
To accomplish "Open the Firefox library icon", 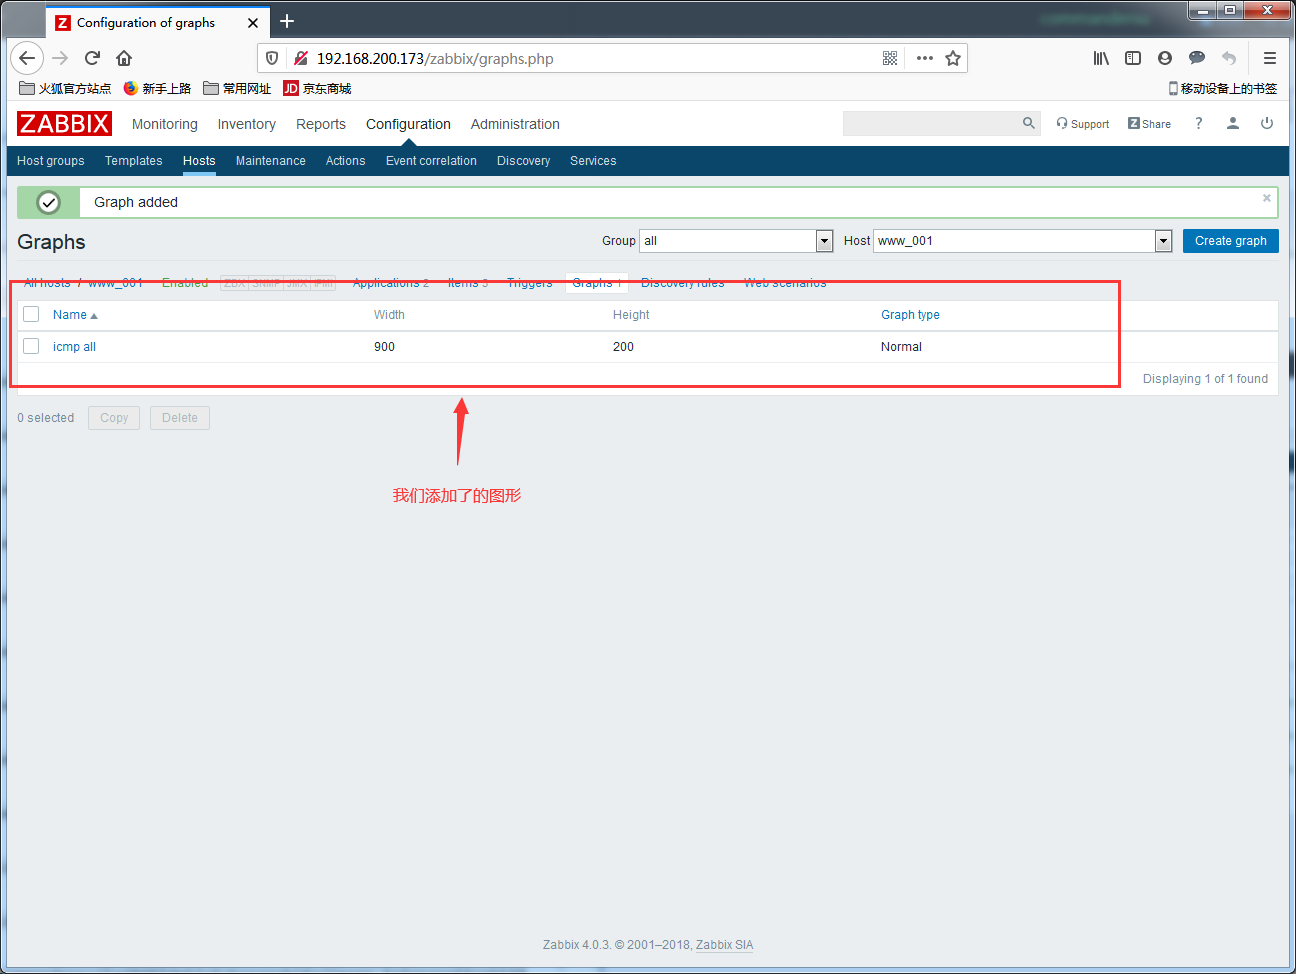I will [1101, 58].
